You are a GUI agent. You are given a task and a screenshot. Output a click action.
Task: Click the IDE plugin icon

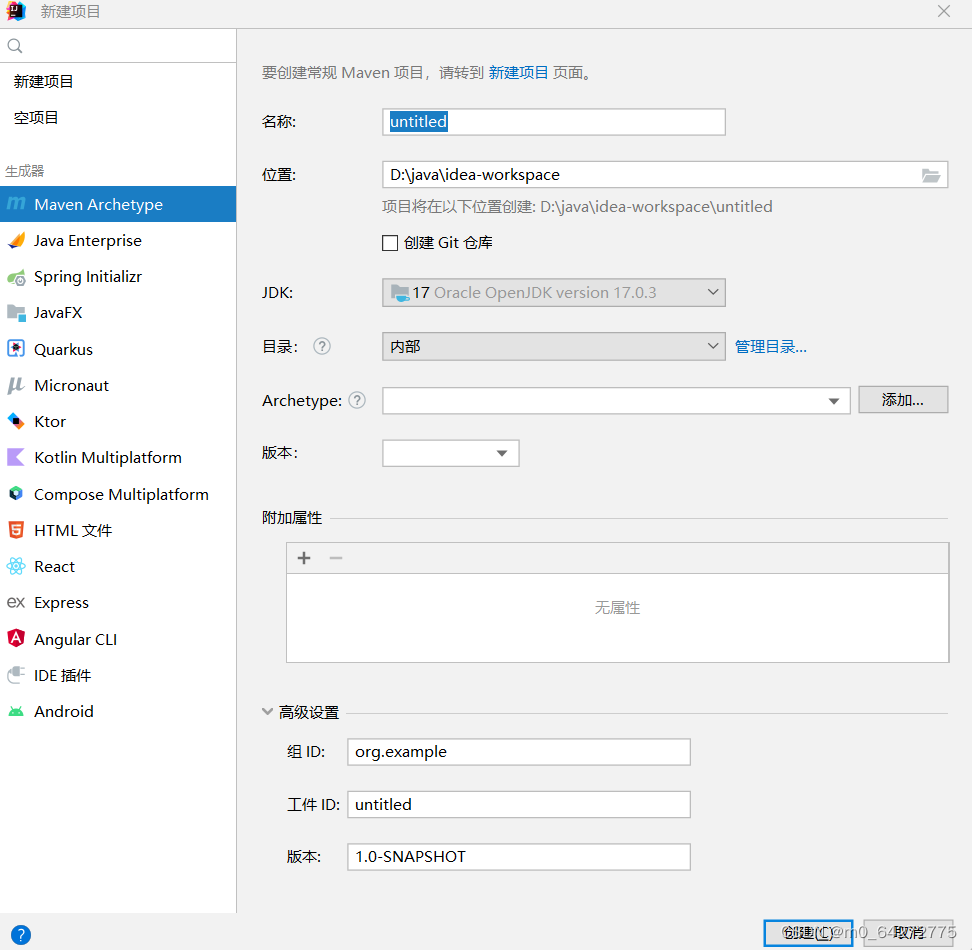click(x=16, y=675)
